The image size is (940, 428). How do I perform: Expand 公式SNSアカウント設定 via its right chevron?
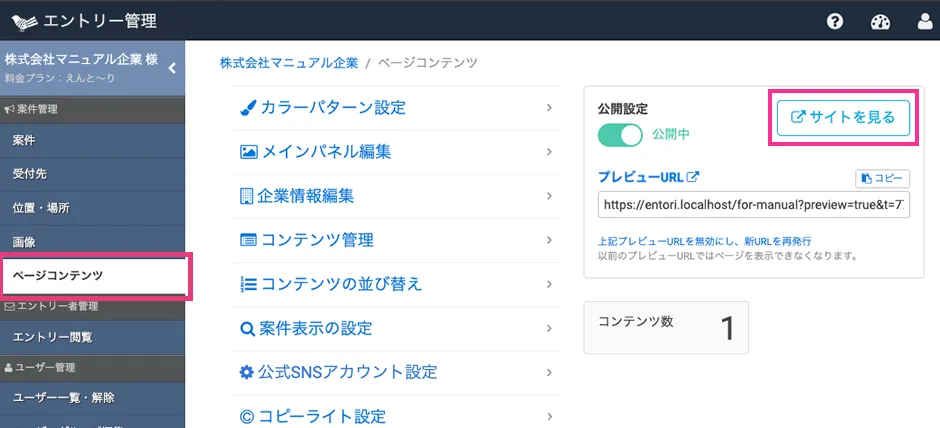(549, 372)
